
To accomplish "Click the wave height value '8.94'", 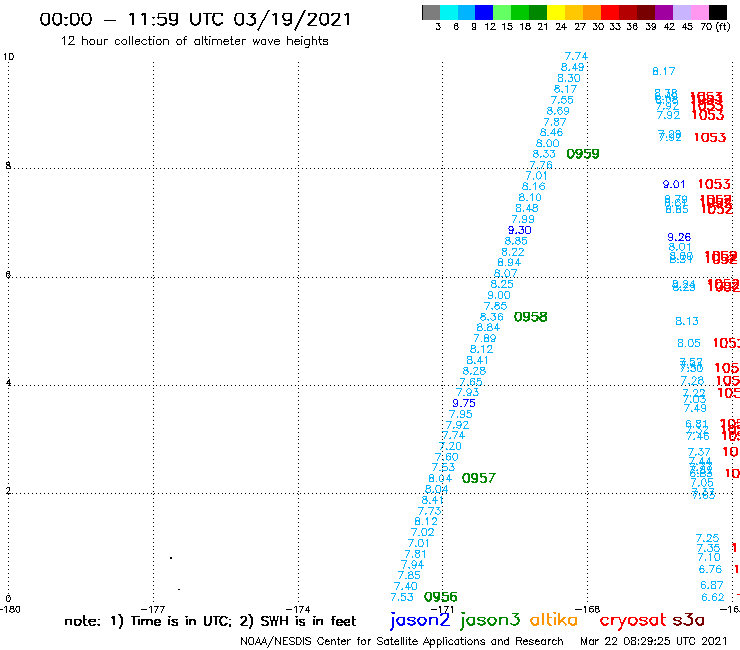I will [x=509, y=262].
